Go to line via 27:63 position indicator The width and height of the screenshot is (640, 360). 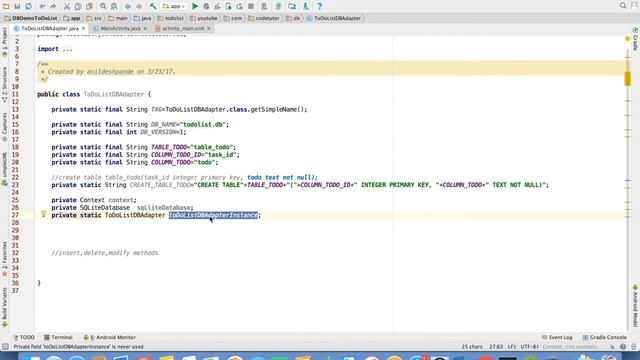[496, 347]
